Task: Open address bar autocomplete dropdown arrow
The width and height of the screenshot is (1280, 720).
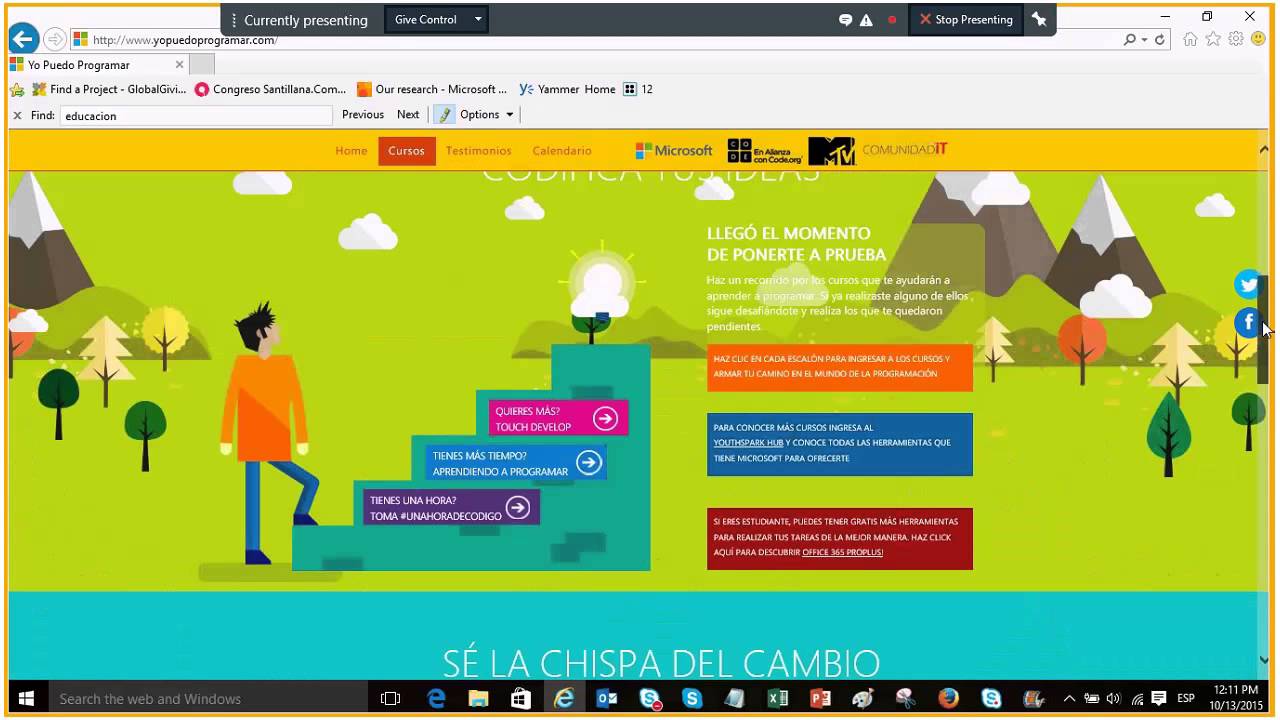Action: (x=1145, y=40)
